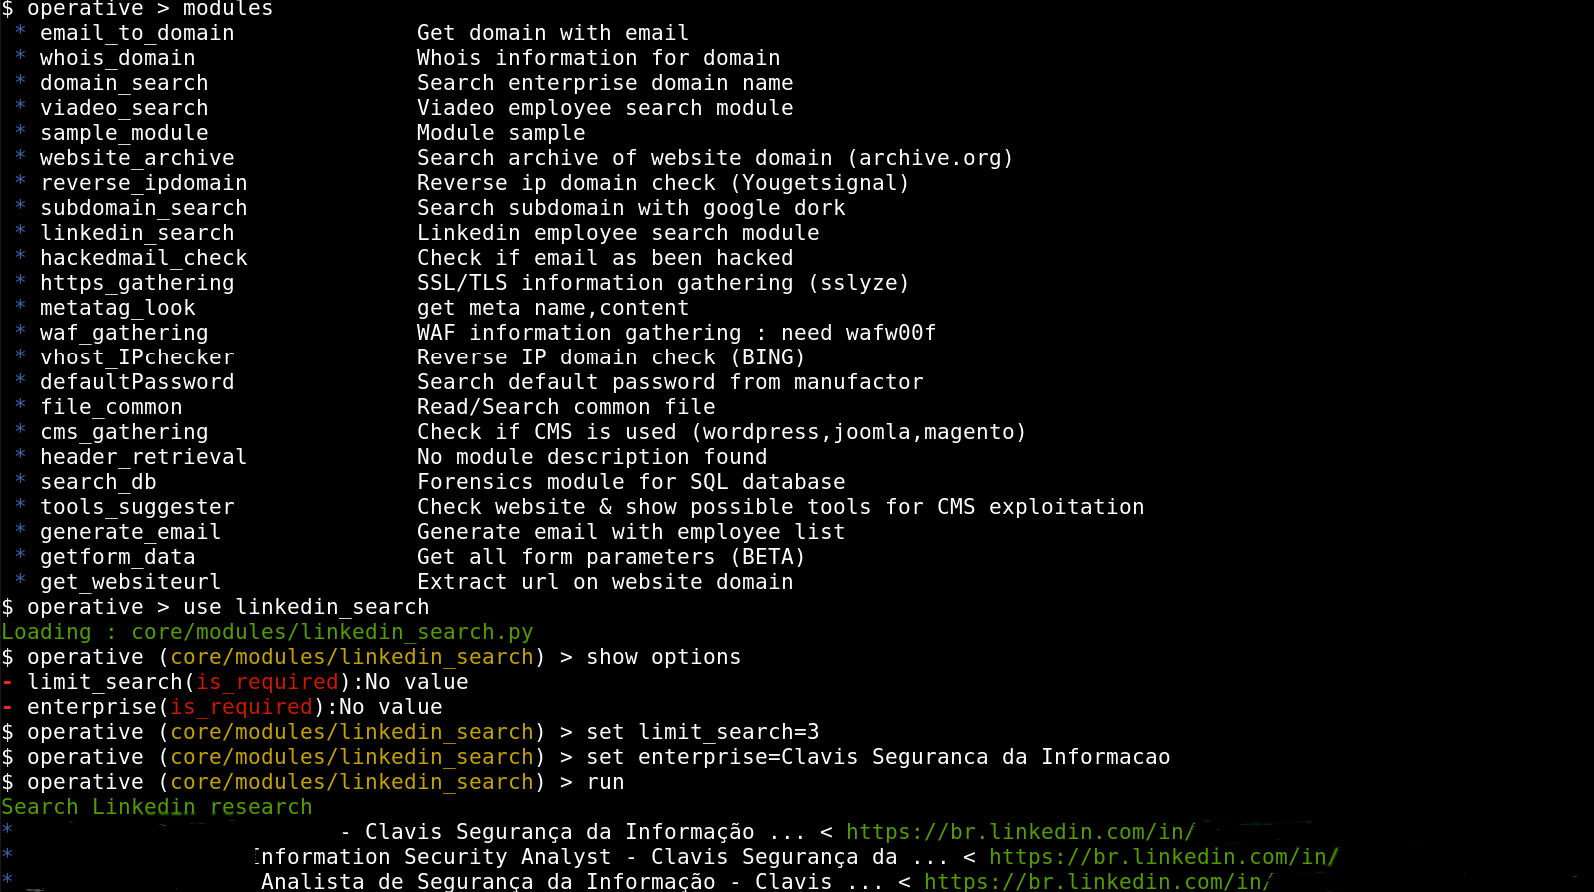This screenshot has height=892, width=1594.
Task: Click the waf_gathering module entry
Action: [124, 333]
